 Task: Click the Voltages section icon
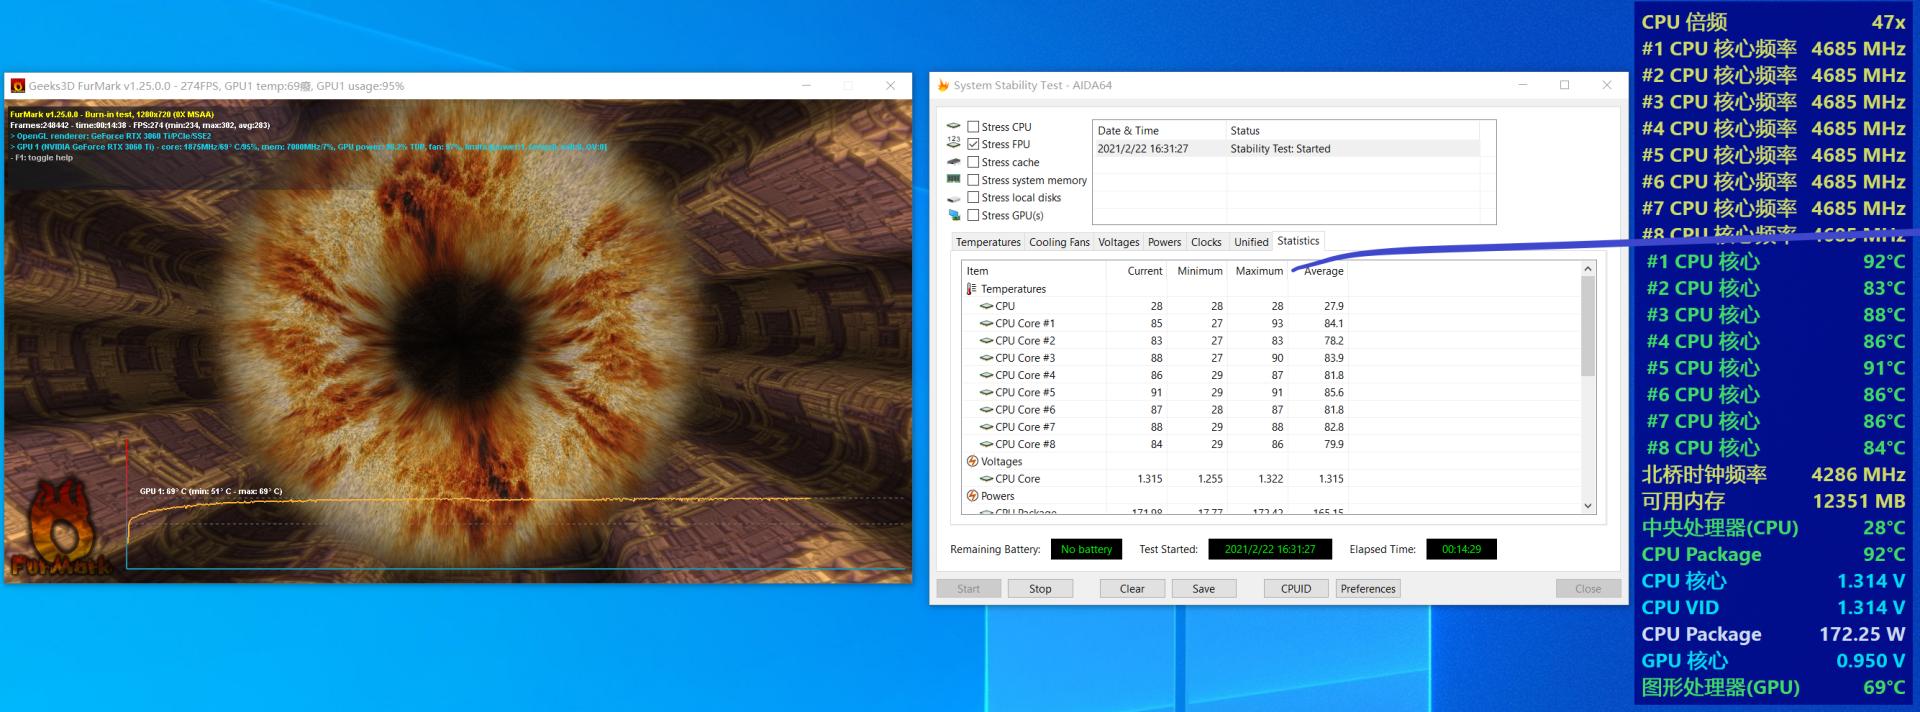(x=972, y=462)
